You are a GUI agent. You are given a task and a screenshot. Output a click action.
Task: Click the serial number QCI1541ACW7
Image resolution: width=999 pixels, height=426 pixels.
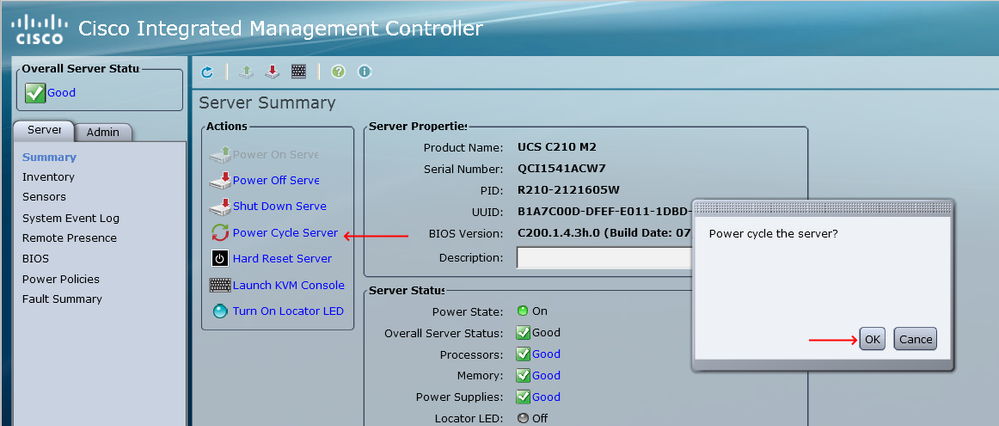coord(562,169)
